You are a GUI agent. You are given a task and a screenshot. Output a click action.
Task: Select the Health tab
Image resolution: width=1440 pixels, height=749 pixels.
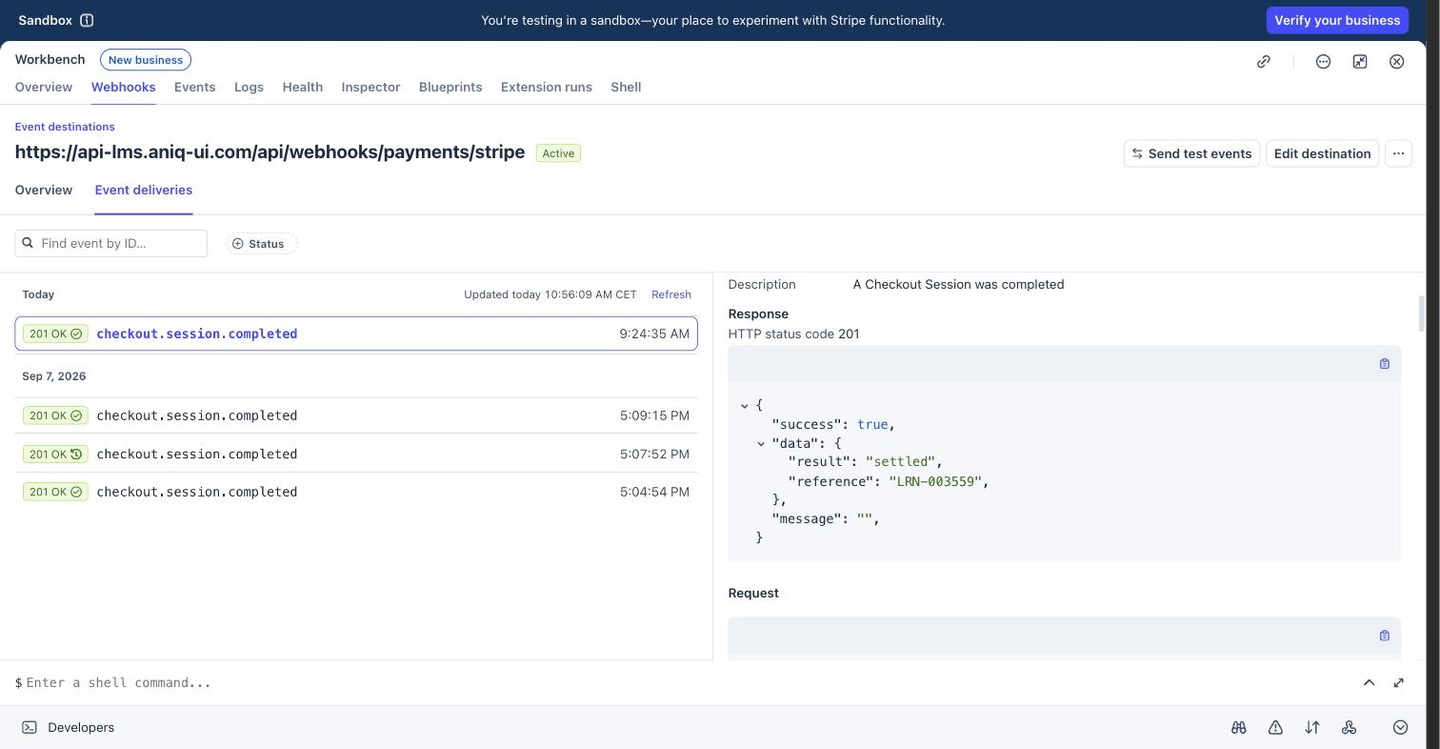coord(302,87)
